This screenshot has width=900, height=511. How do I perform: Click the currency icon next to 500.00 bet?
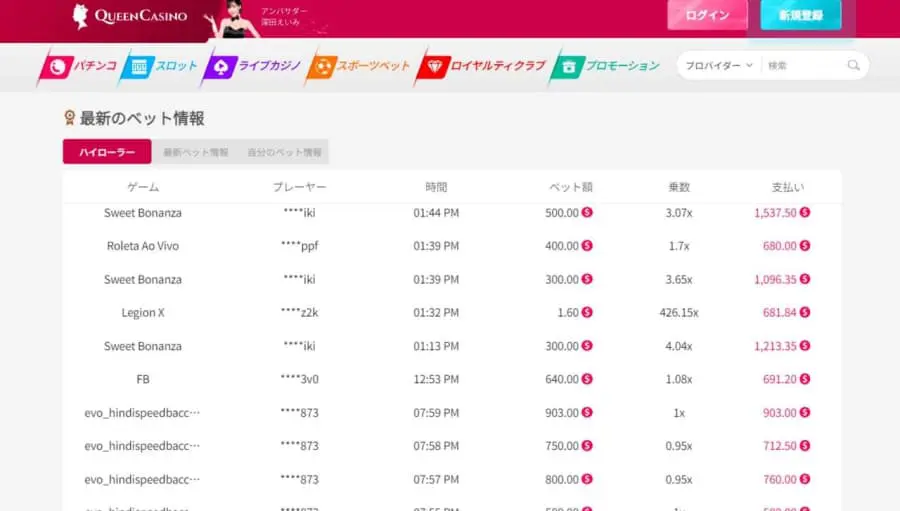[x=587, y=212]
